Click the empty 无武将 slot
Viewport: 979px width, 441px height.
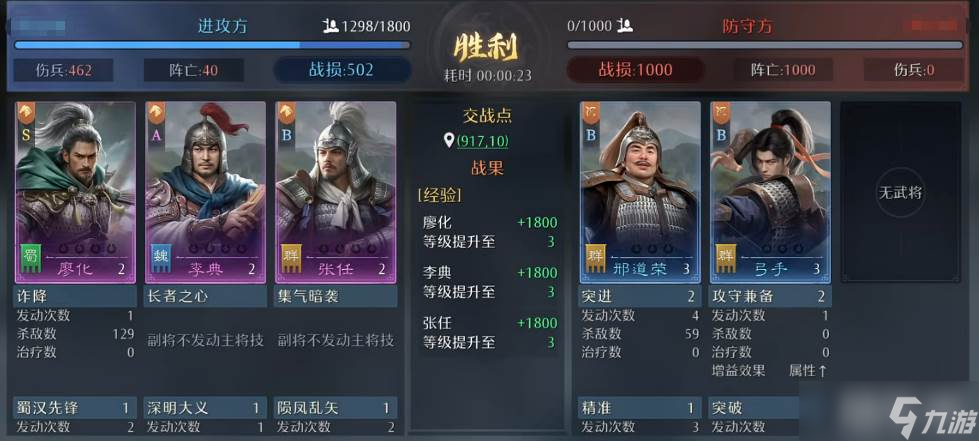(x=900, y=192)
